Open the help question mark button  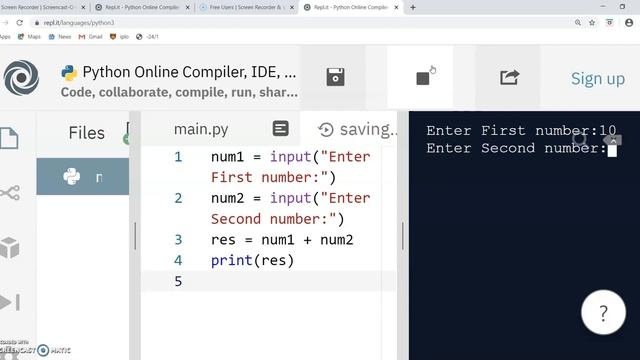coord(603,312)
